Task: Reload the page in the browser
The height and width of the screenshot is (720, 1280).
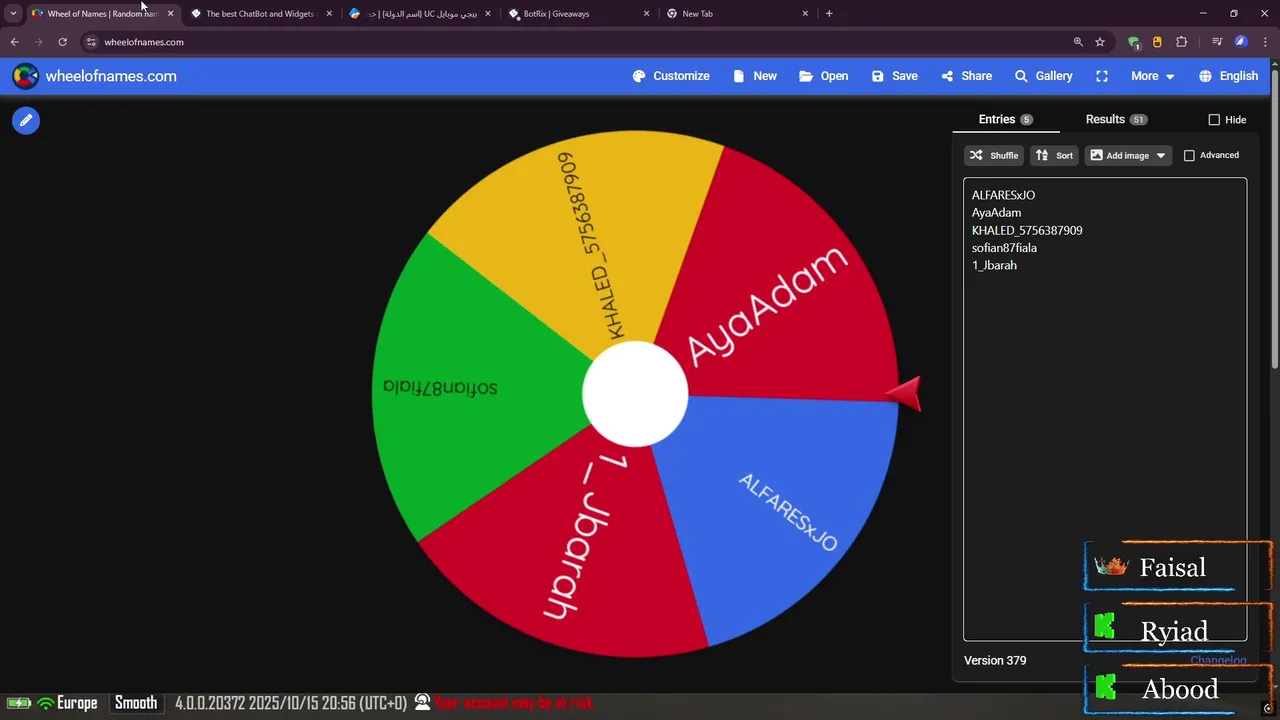Action: click(62, 42)
